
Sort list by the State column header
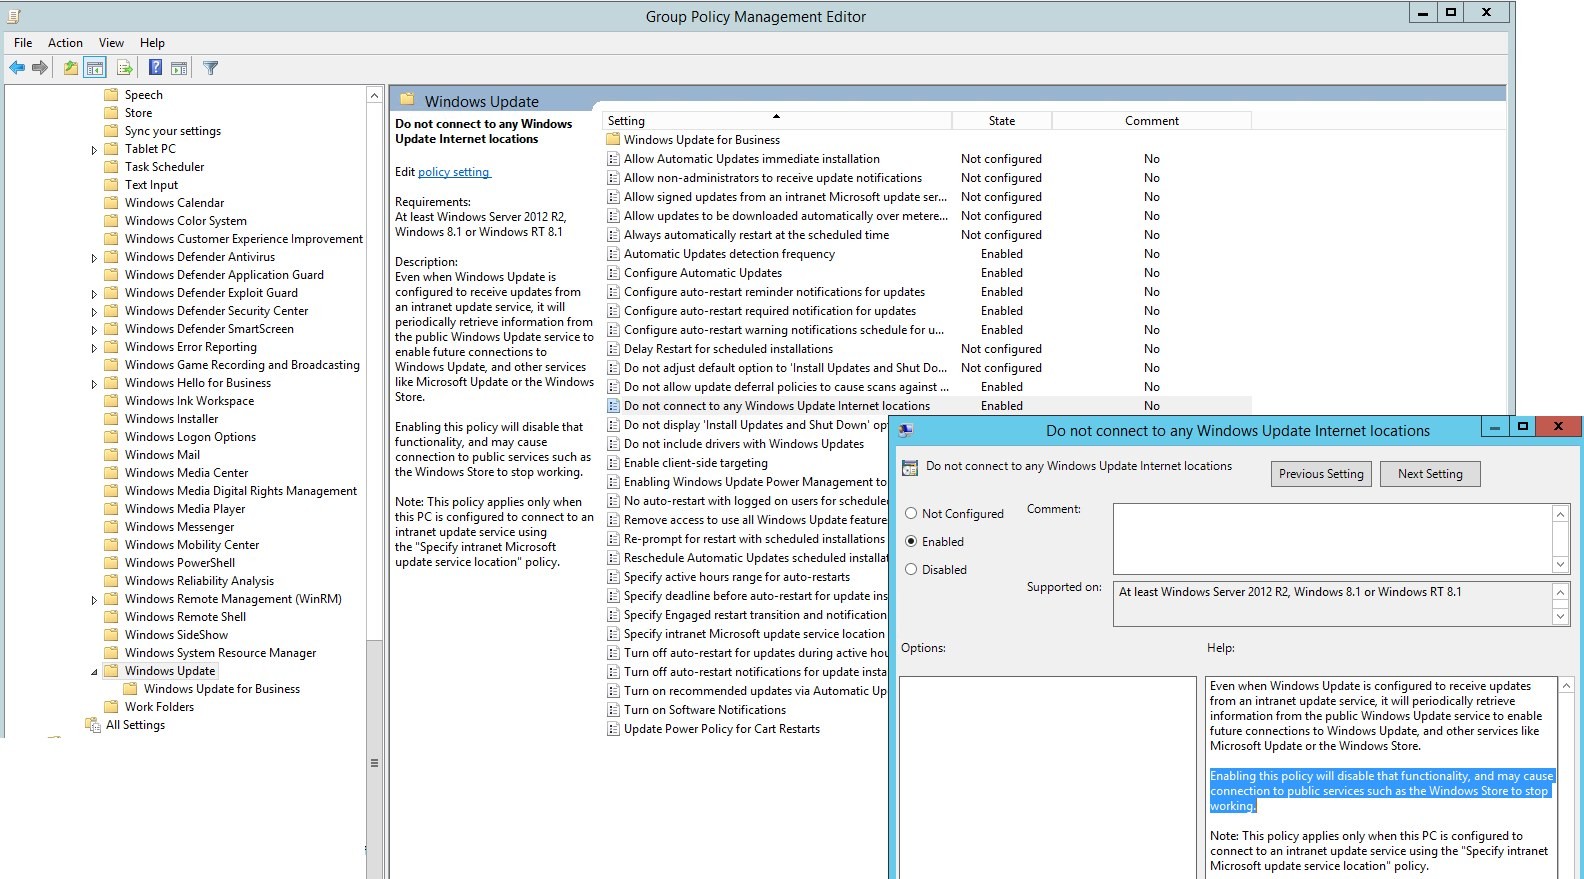tap(1001, 121)
